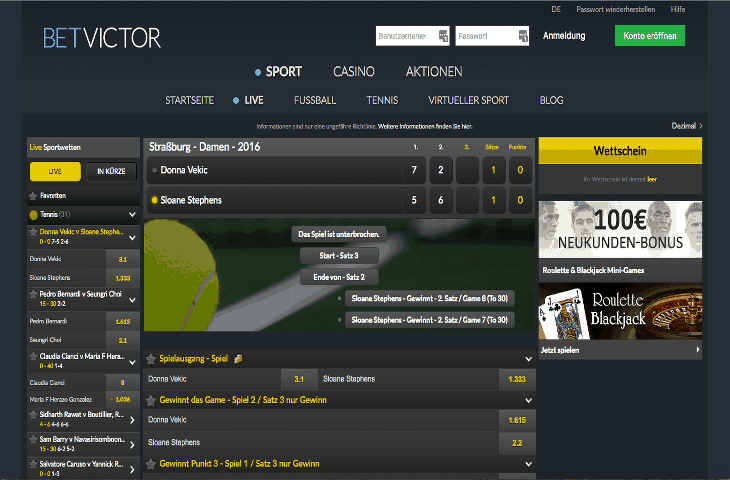Select Sloane Stephens odds 1.333 in Spielausgang

tap(517, 379)
